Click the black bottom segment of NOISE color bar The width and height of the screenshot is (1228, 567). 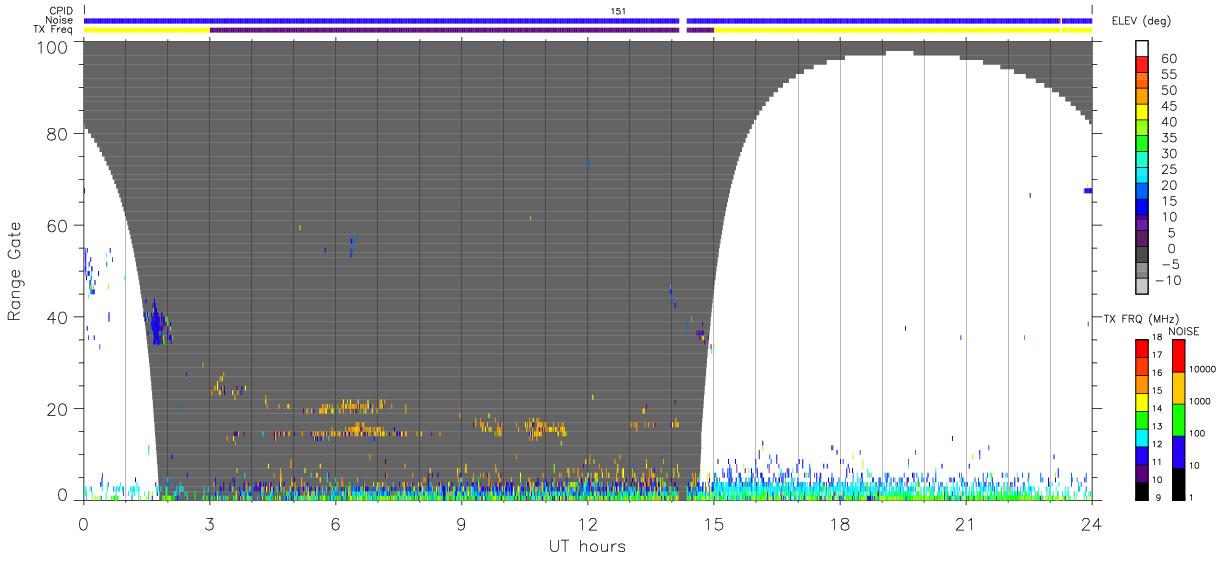(x=1179, y=482)
